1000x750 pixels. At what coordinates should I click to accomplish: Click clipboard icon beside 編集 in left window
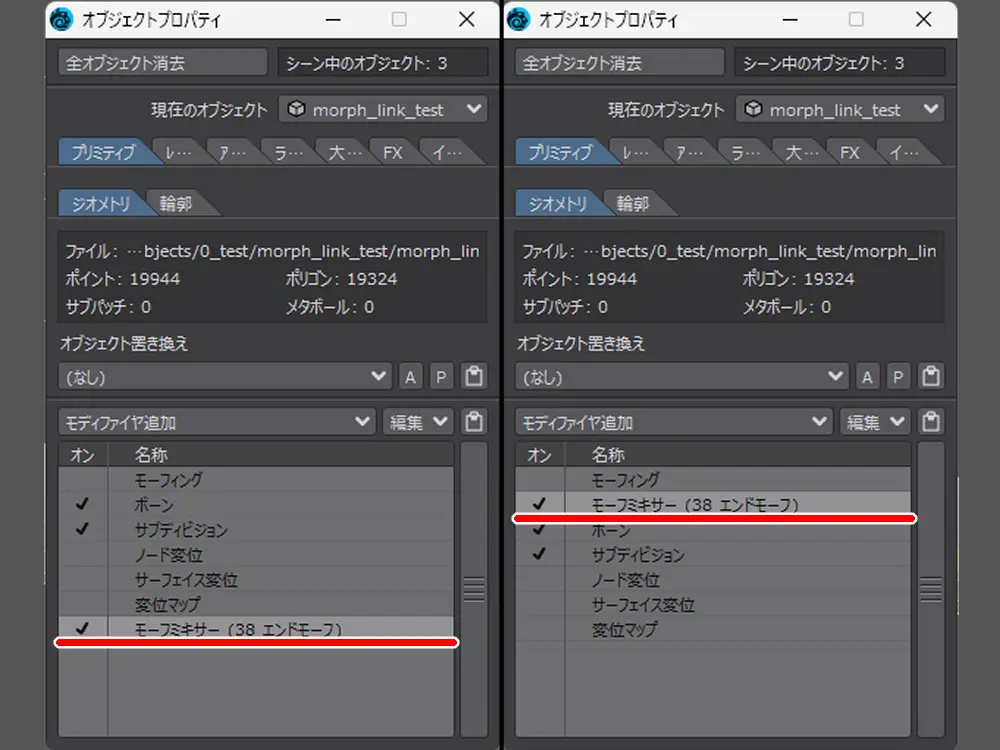[x=474, y=422]
